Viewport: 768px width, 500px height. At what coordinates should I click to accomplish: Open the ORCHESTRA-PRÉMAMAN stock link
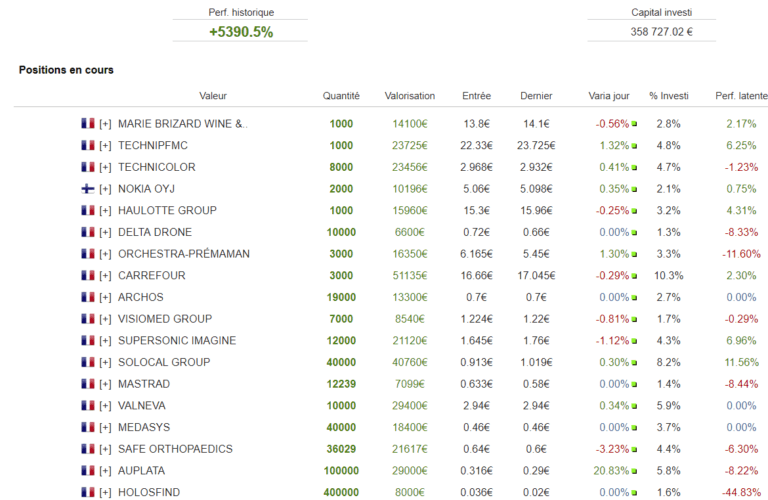click(183, 254)
